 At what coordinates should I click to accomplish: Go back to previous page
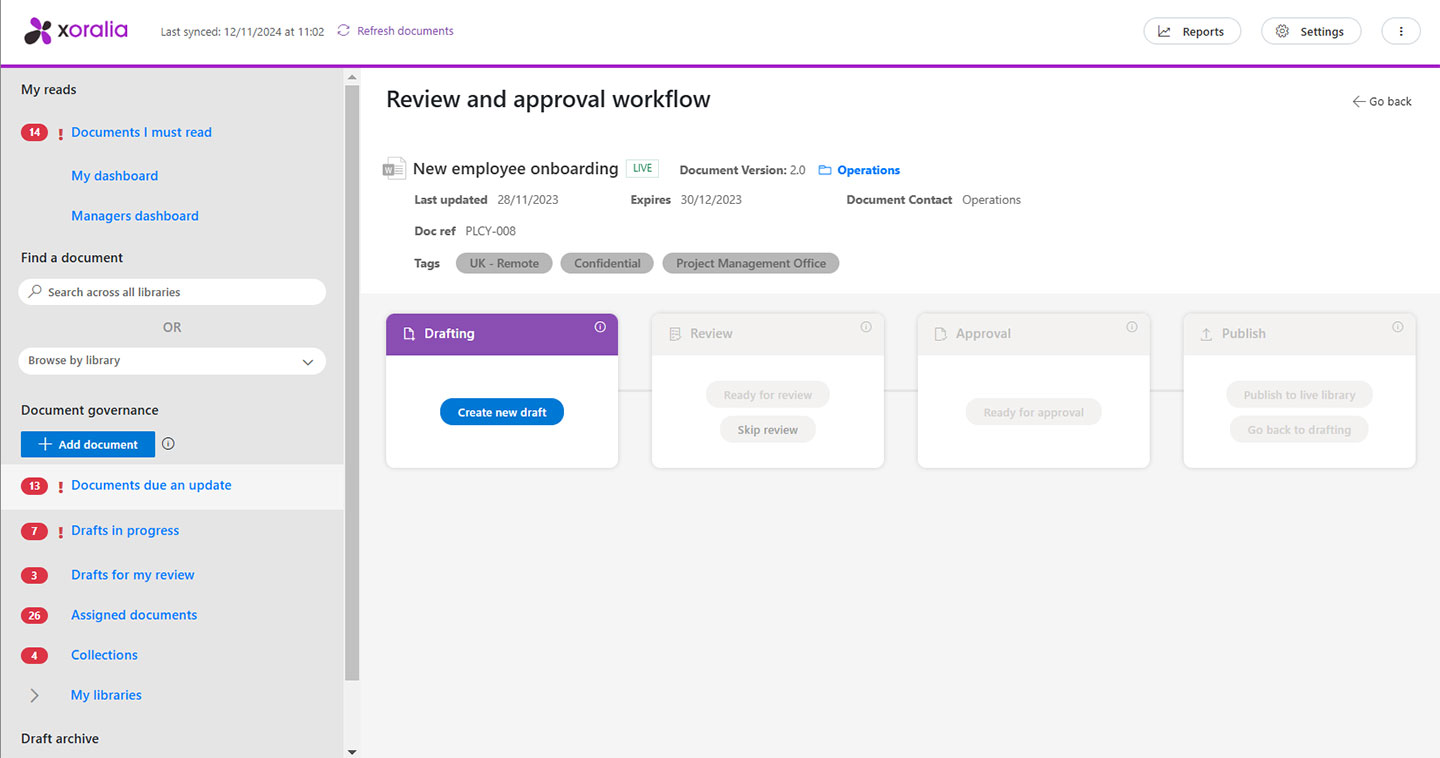coord(1382,101)
